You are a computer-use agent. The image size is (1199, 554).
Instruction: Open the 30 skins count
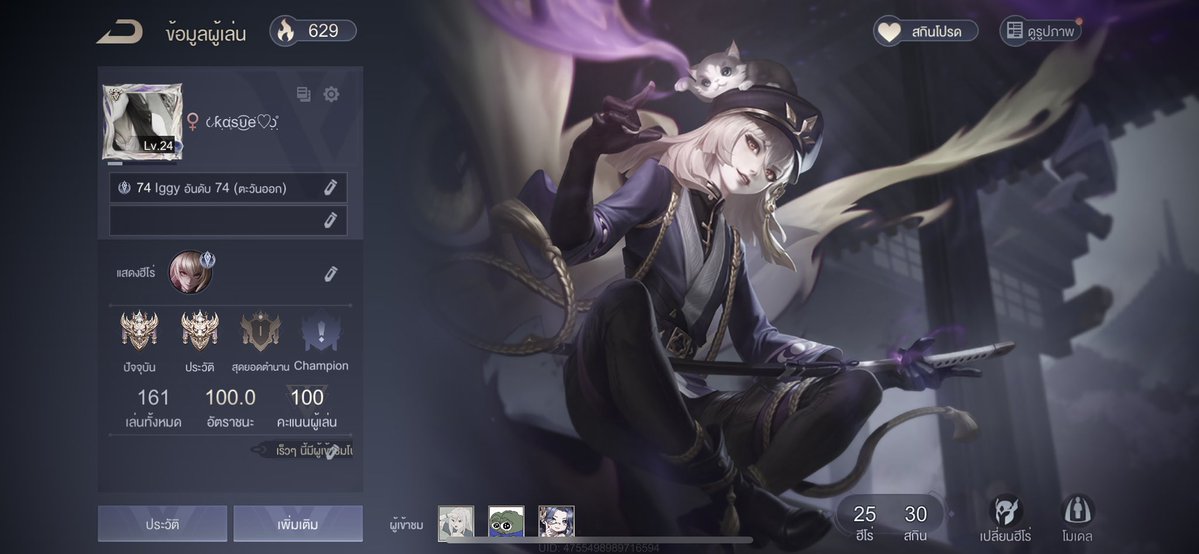[915, 522]
